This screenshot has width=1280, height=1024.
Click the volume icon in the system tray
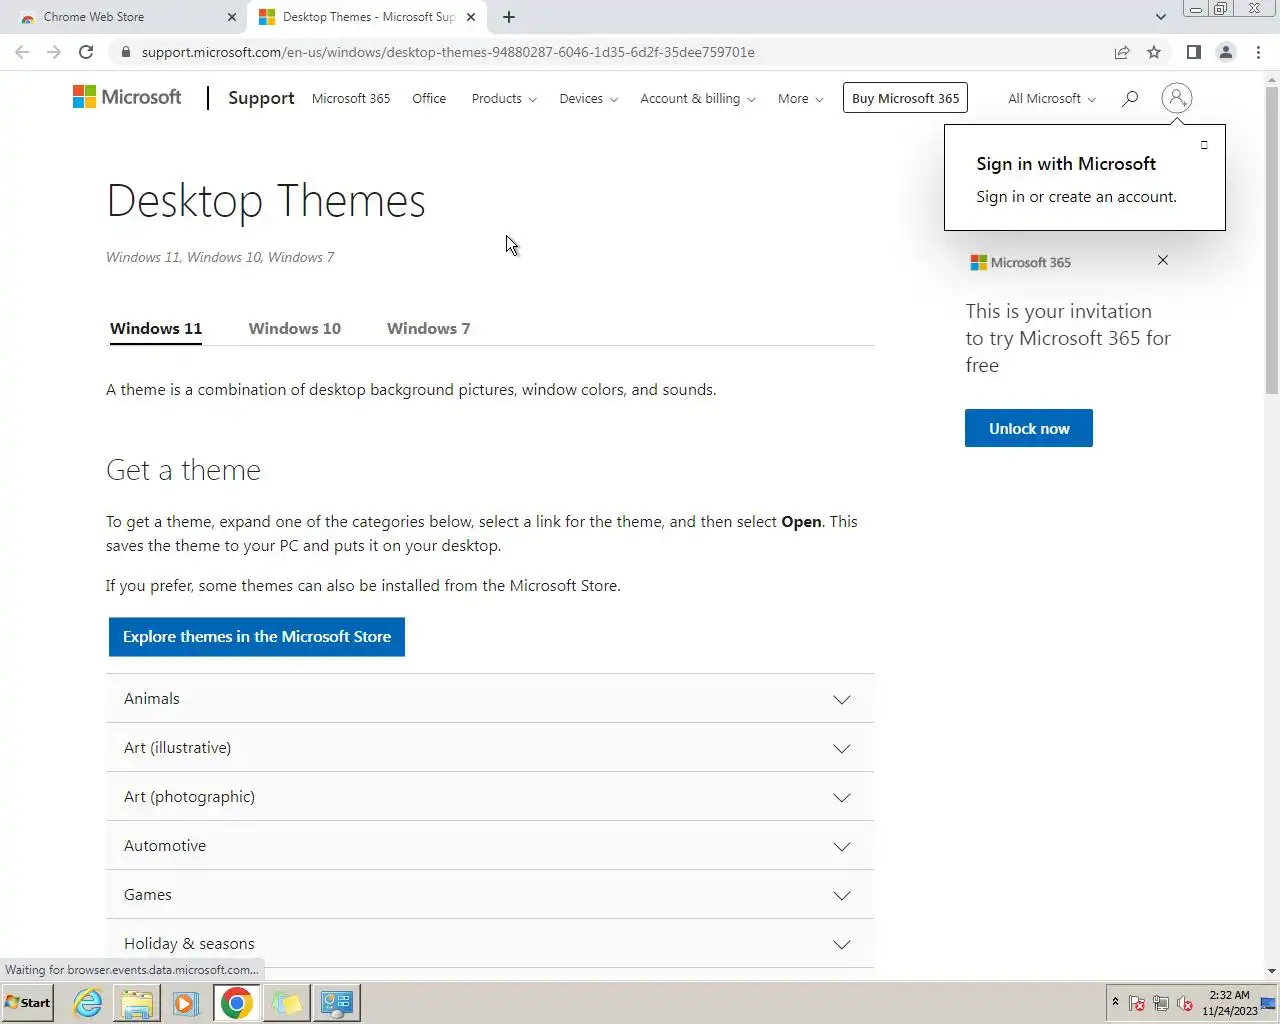click(x=1185, y=1003)
